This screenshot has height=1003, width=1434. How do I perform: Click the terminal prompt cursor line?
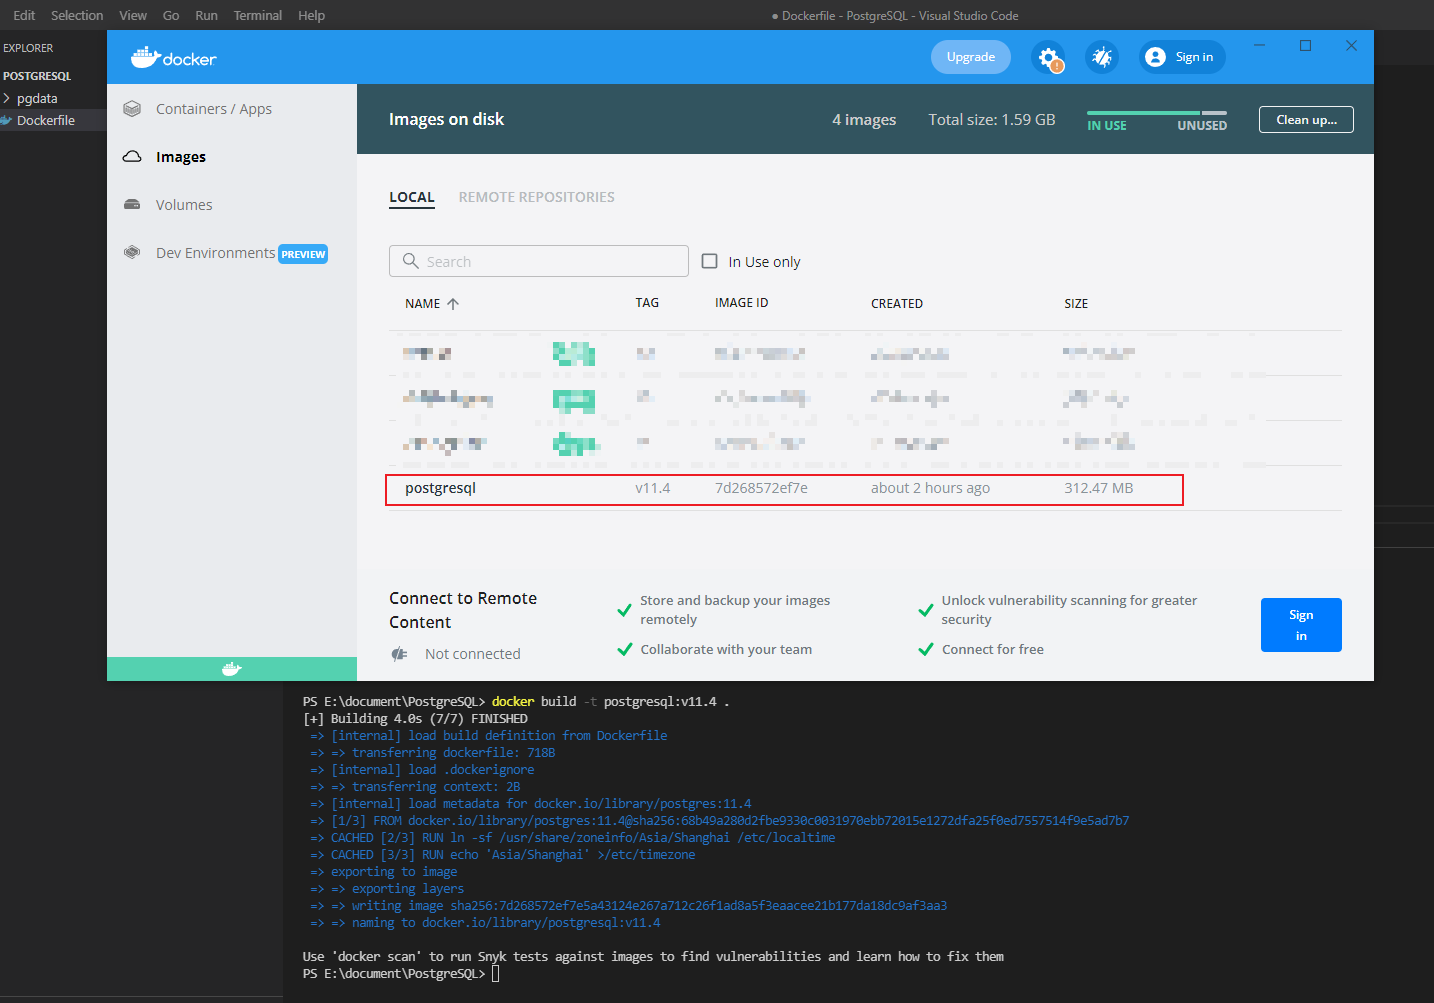(x=401, y=974)
